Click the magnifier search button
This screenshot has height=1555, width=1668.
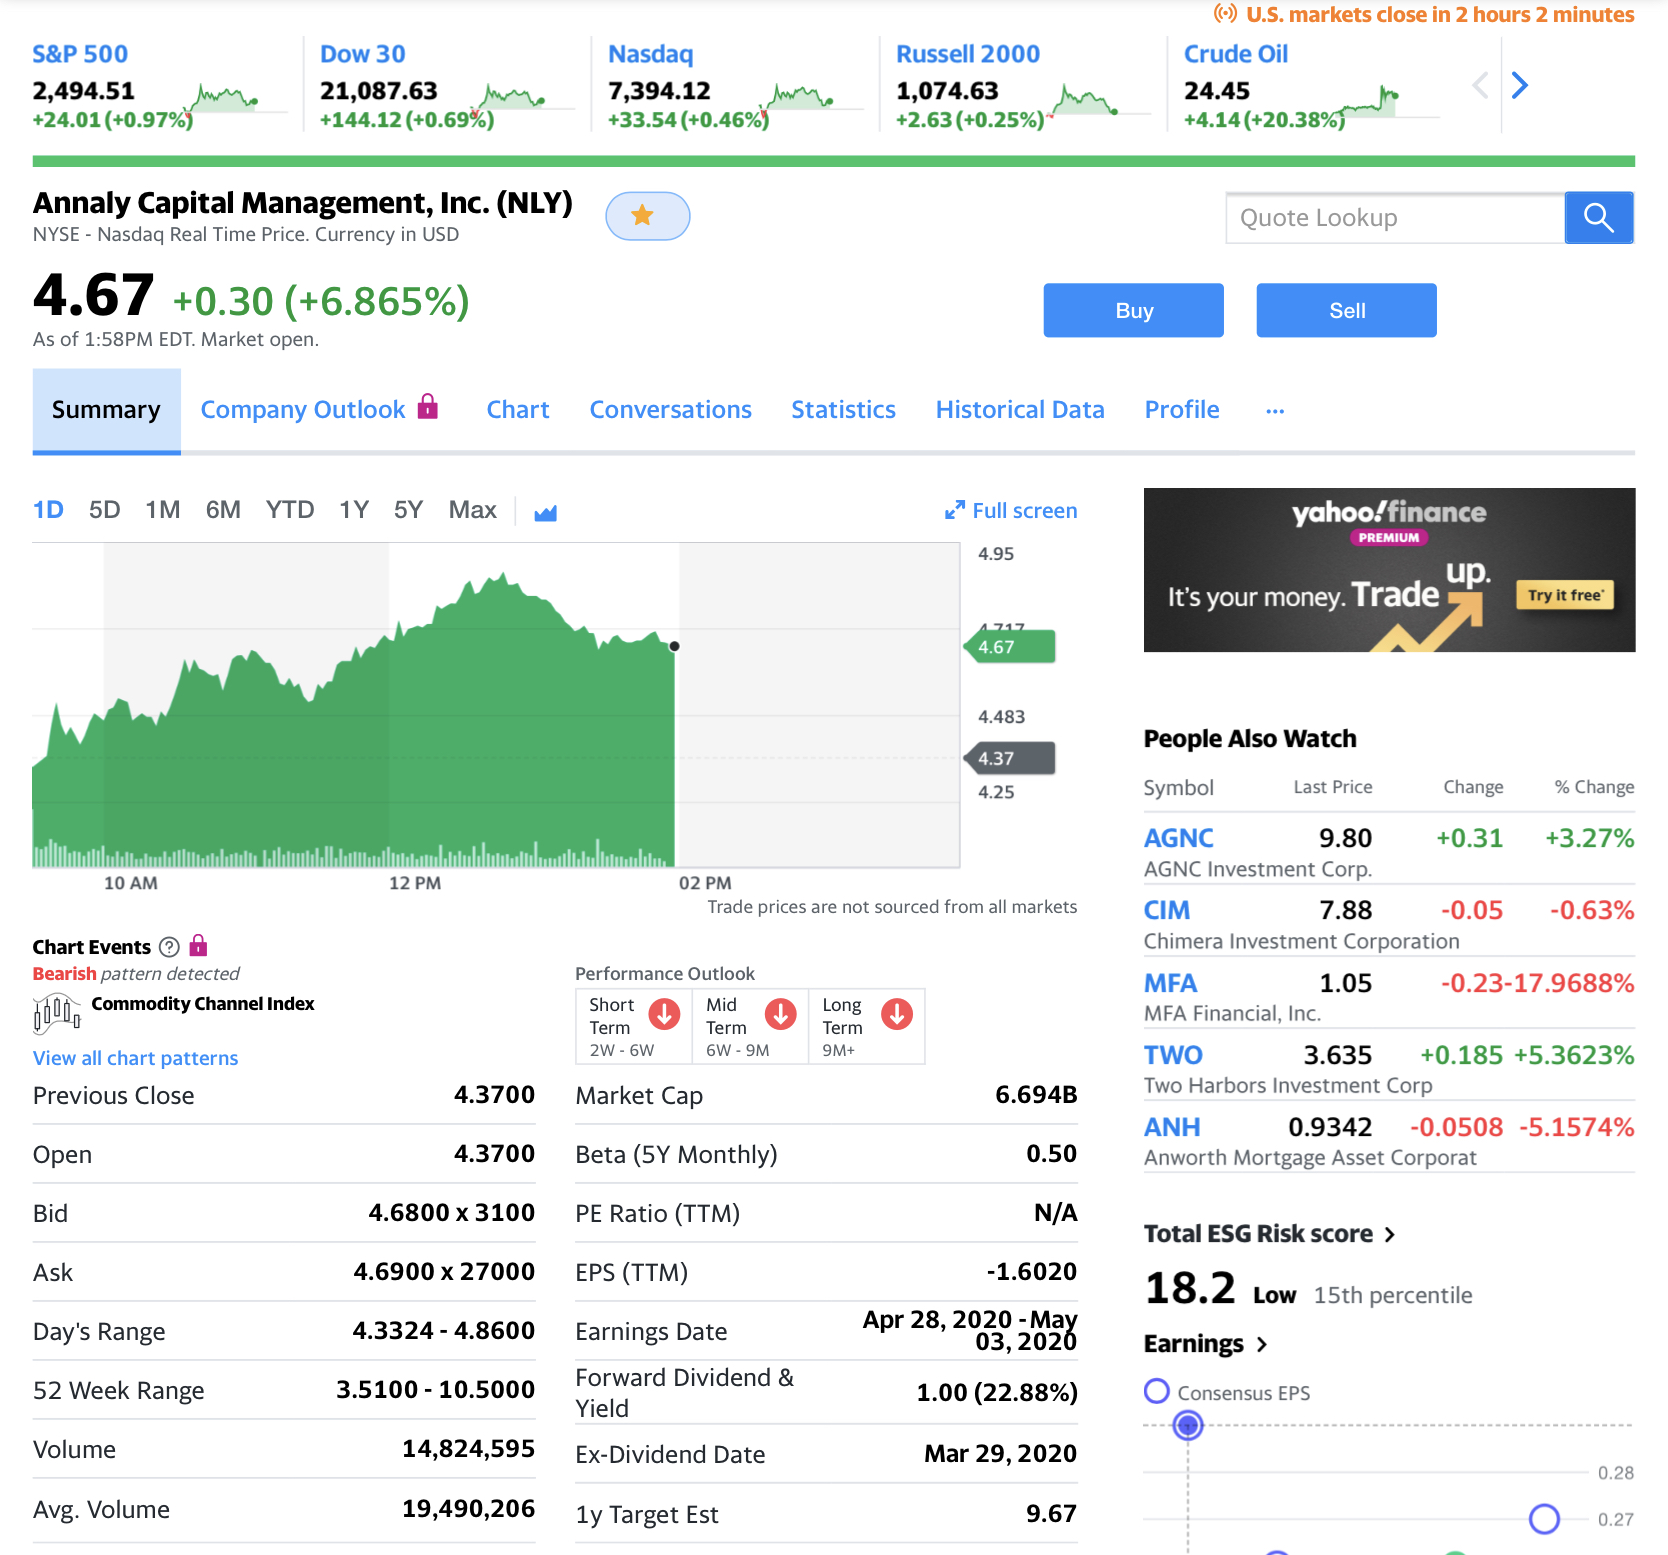(1599, 218)
